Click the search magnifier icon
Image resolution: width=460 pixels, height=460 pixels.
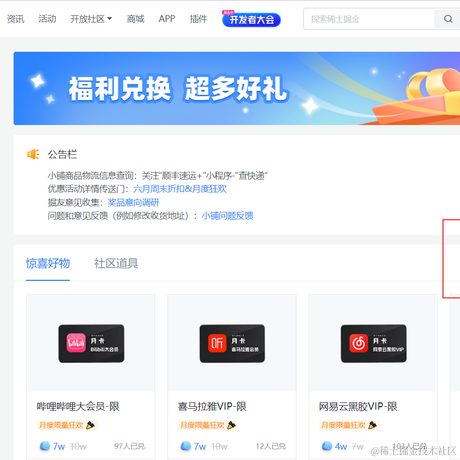pos(448,19)
